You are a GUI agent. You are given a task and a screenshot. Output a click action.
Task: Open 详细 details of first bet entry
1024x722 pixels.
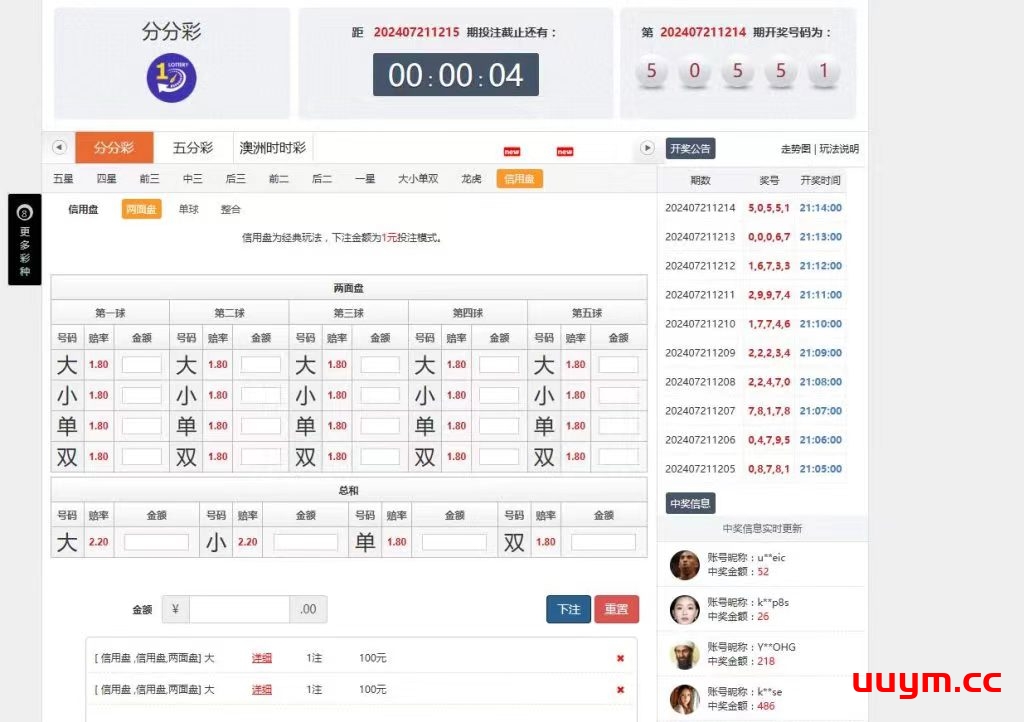[x=262, y=659]
